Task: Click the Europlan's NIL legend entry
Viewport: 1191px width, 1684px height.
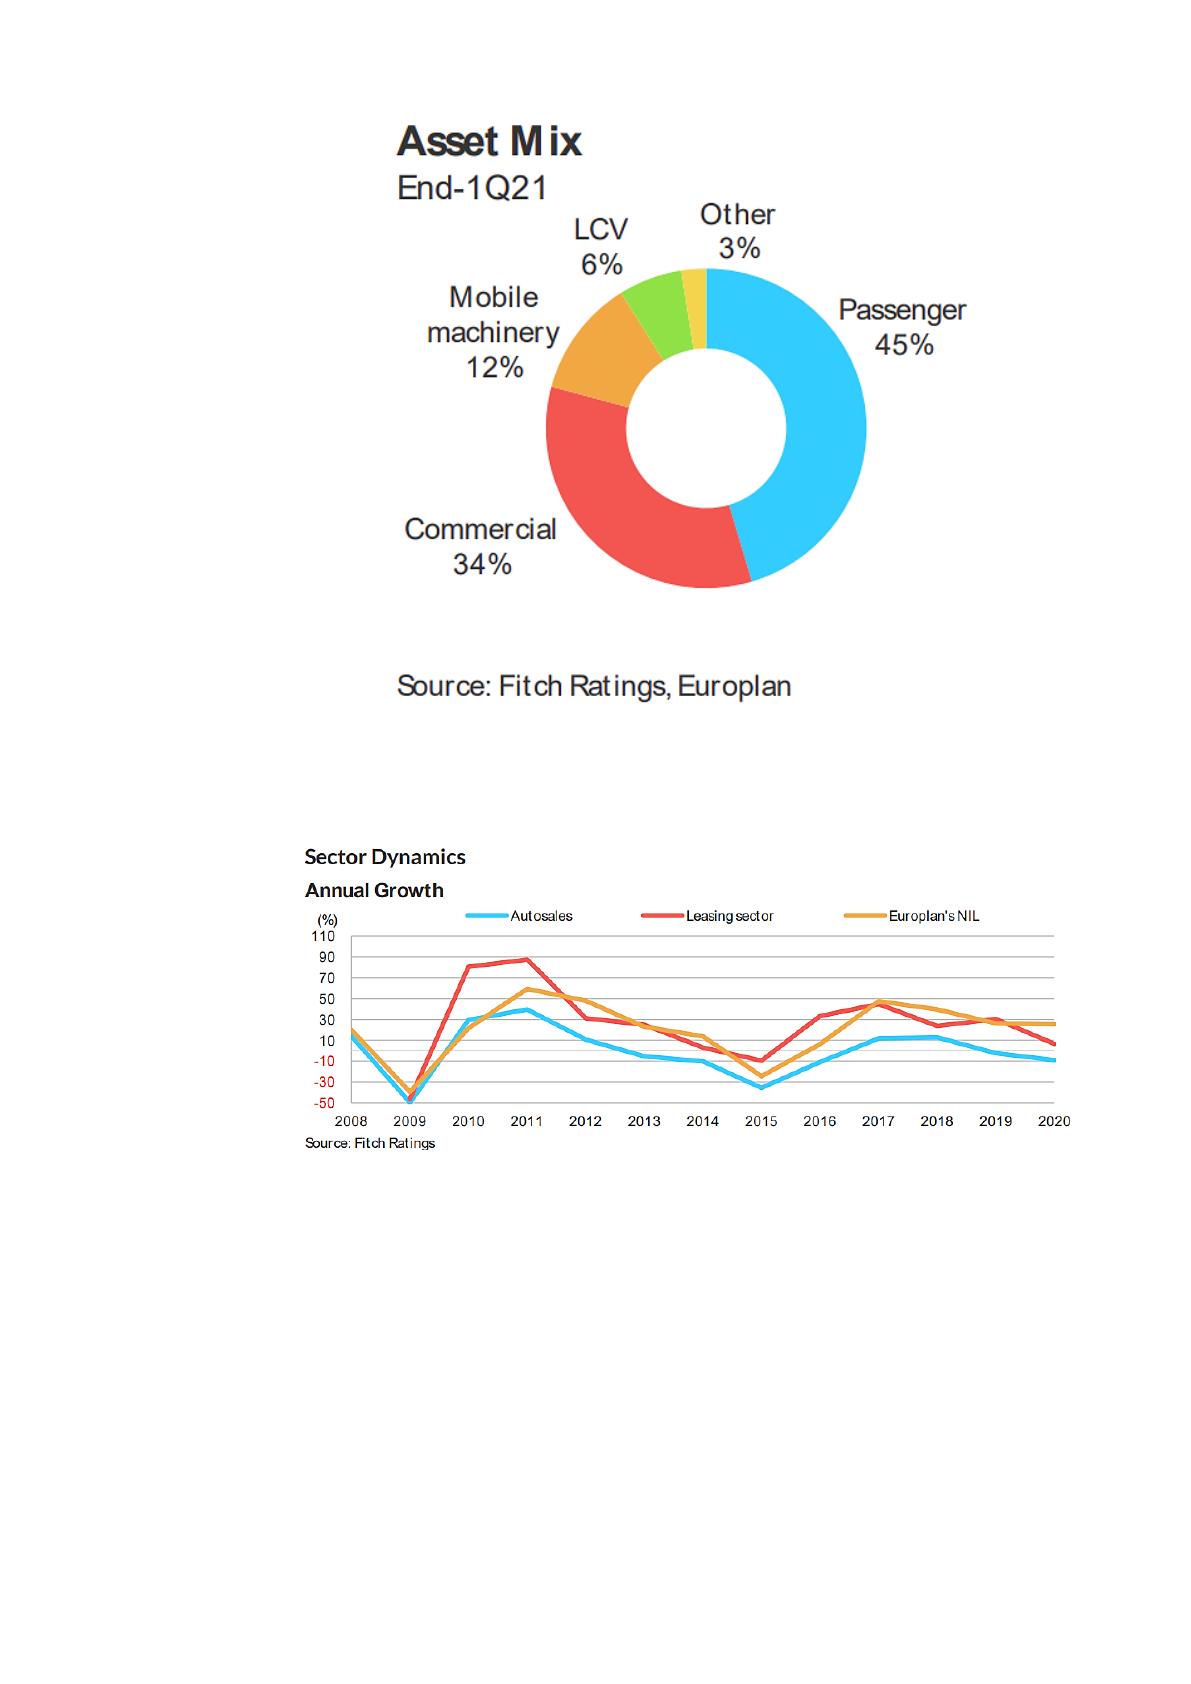Action: point(912,915)
